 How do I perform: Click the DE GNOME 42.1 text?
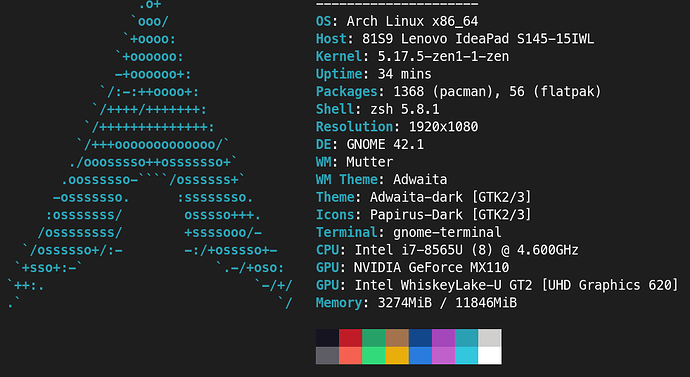[370, 144]
